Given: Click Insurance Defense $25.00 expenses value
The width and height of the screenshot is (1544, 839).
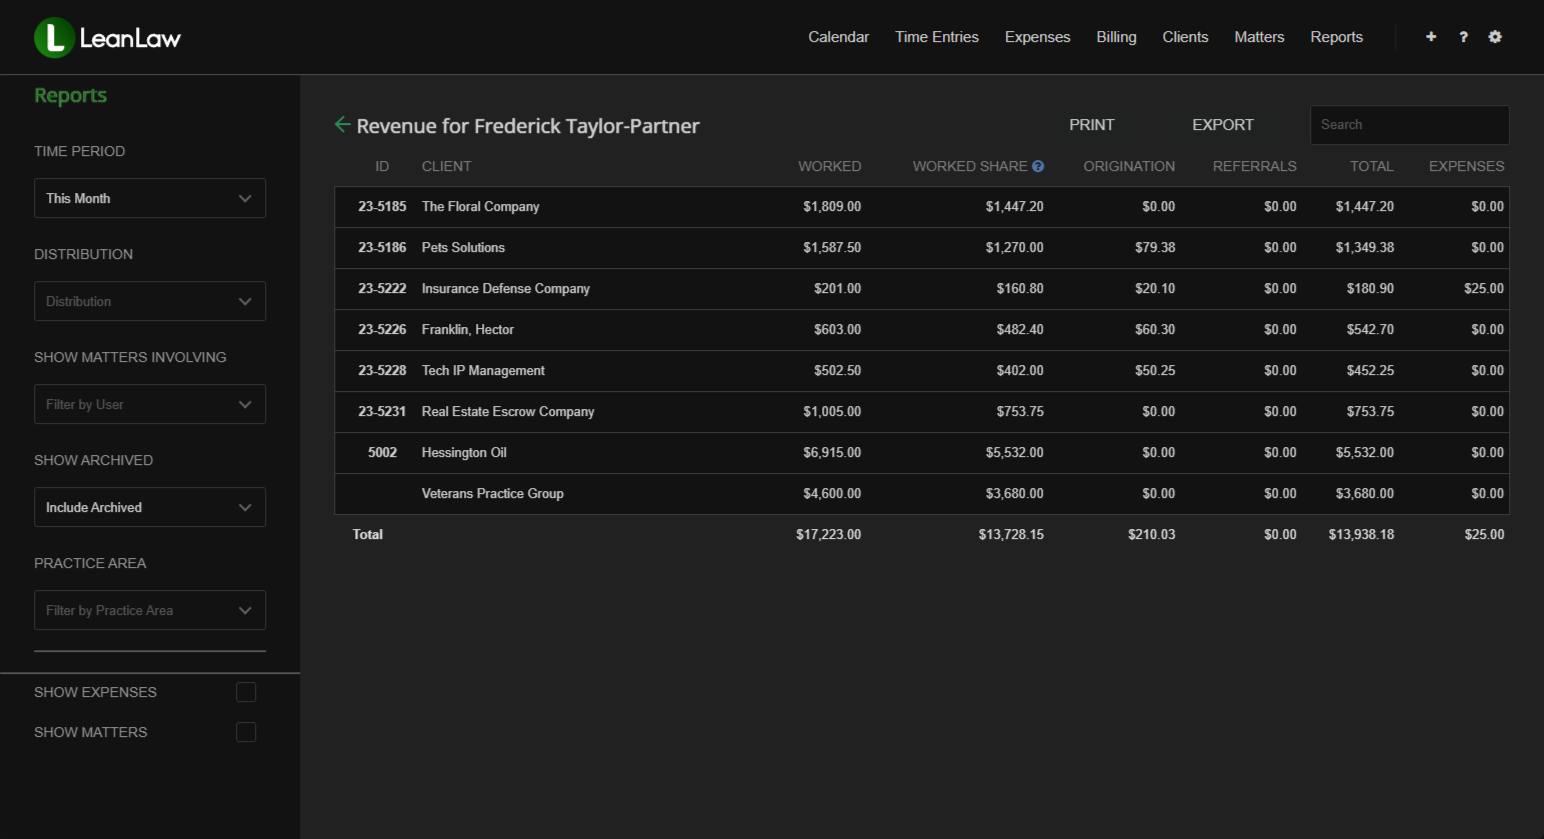Looking at the screenshot, I should [x=1484, y=289].
